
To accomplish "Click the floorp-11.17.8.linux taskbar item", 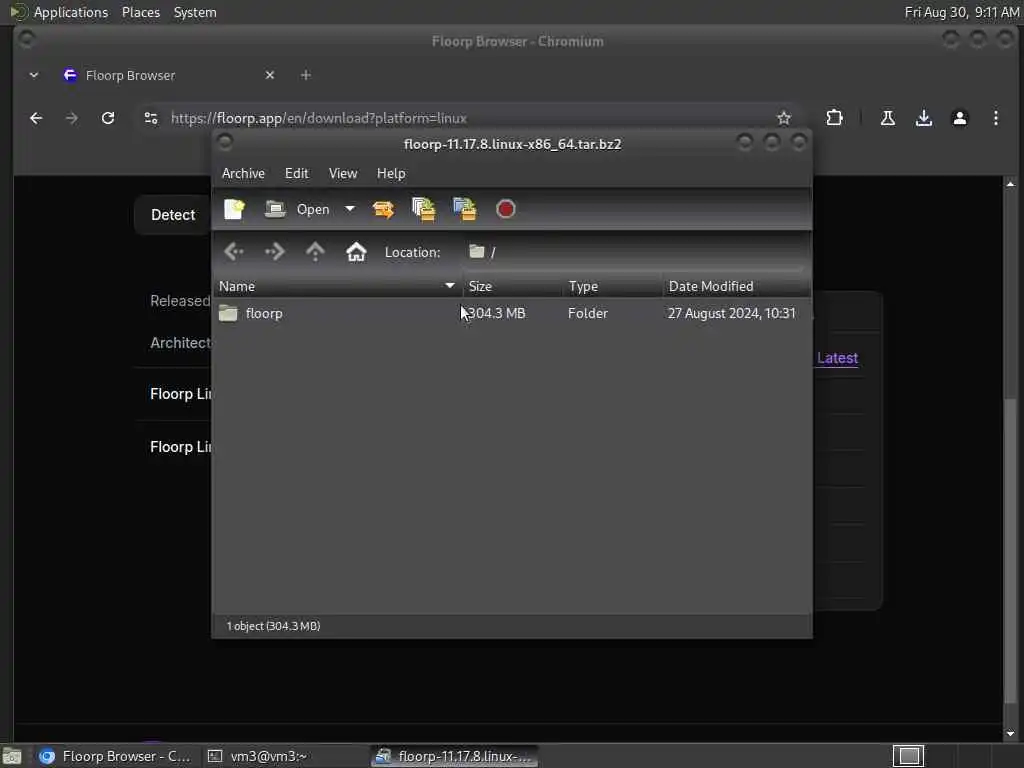I will tap(455, 756).
